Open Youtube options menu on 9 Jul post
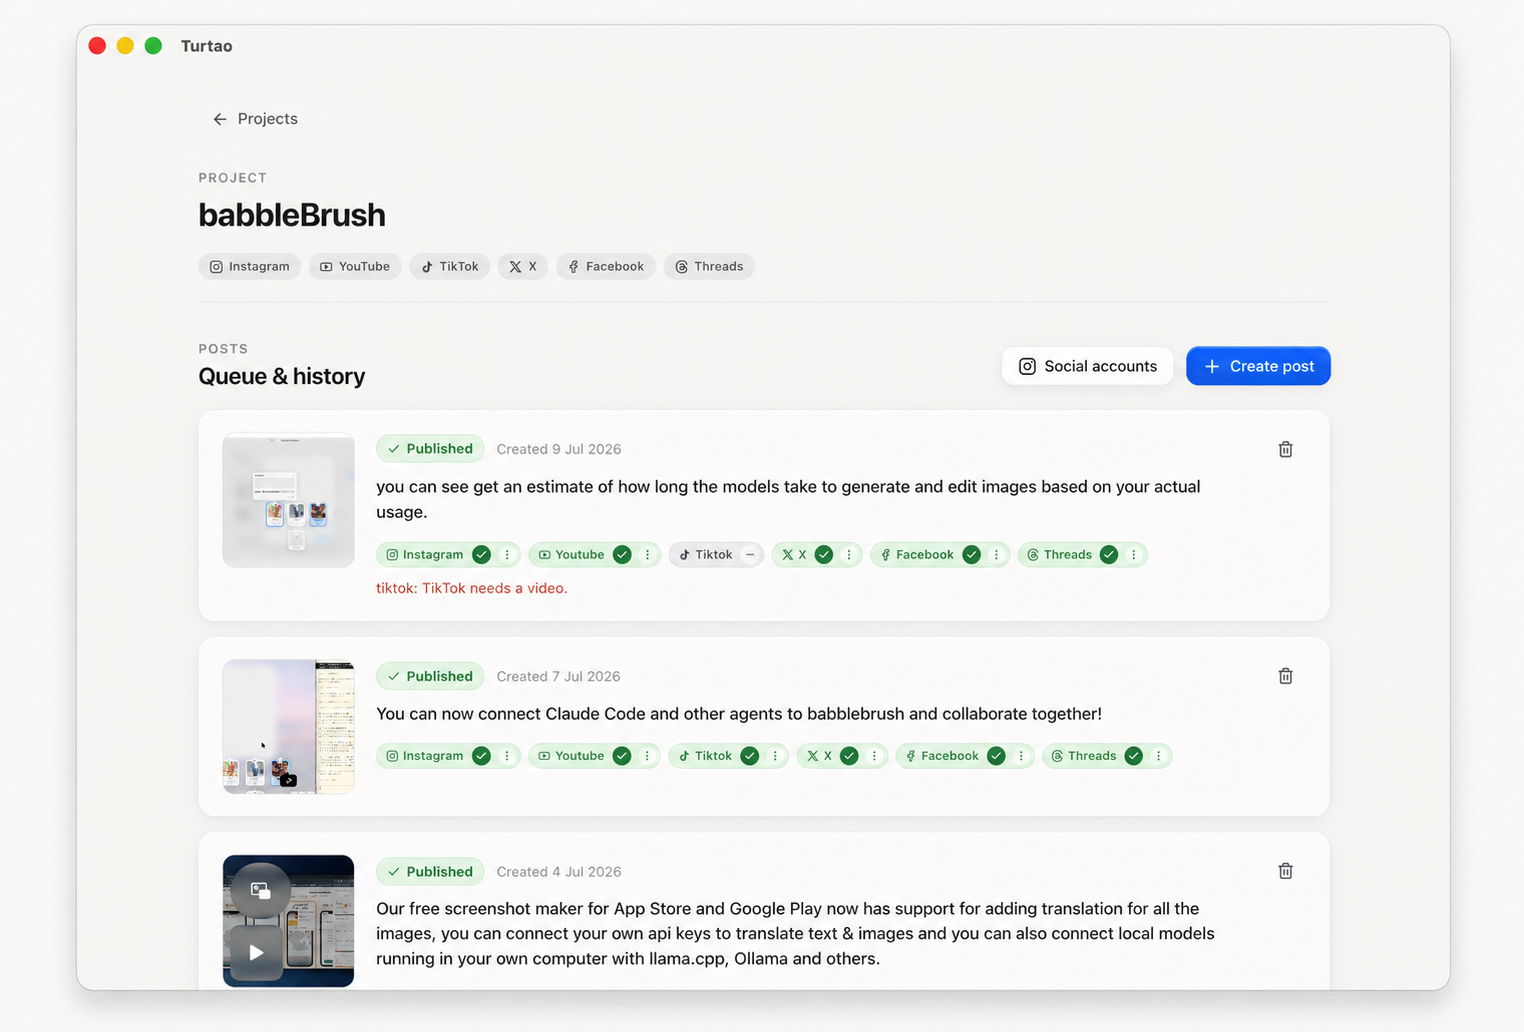This screenshot has width=1524, height=1032. tap(647, 555)
